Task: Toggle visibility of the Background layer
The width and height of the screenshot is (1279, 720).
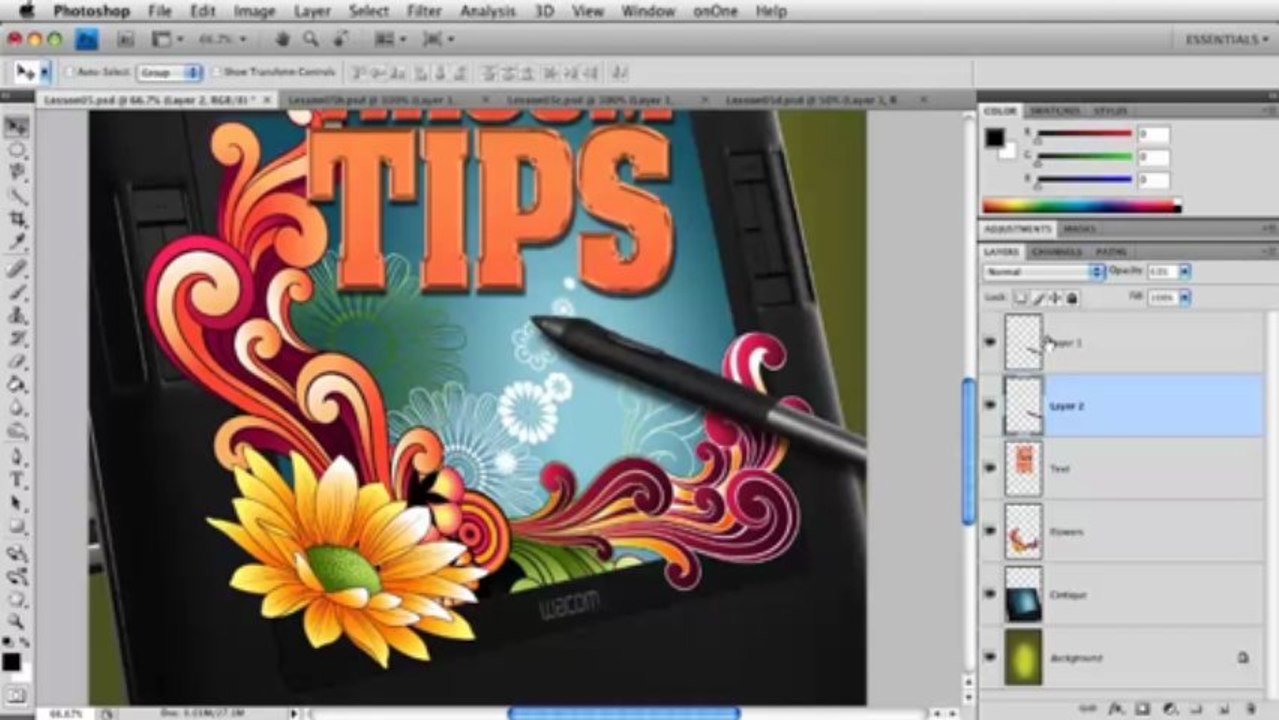Action: pos(990,657)
